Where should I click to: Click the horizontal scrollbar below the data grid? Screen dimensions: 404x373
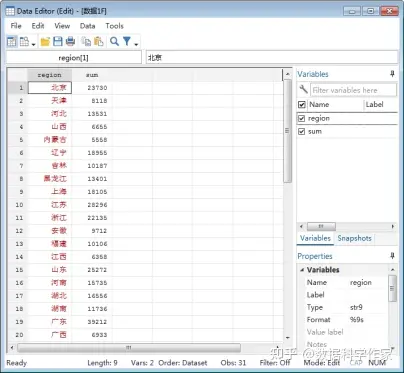(129, 348)
